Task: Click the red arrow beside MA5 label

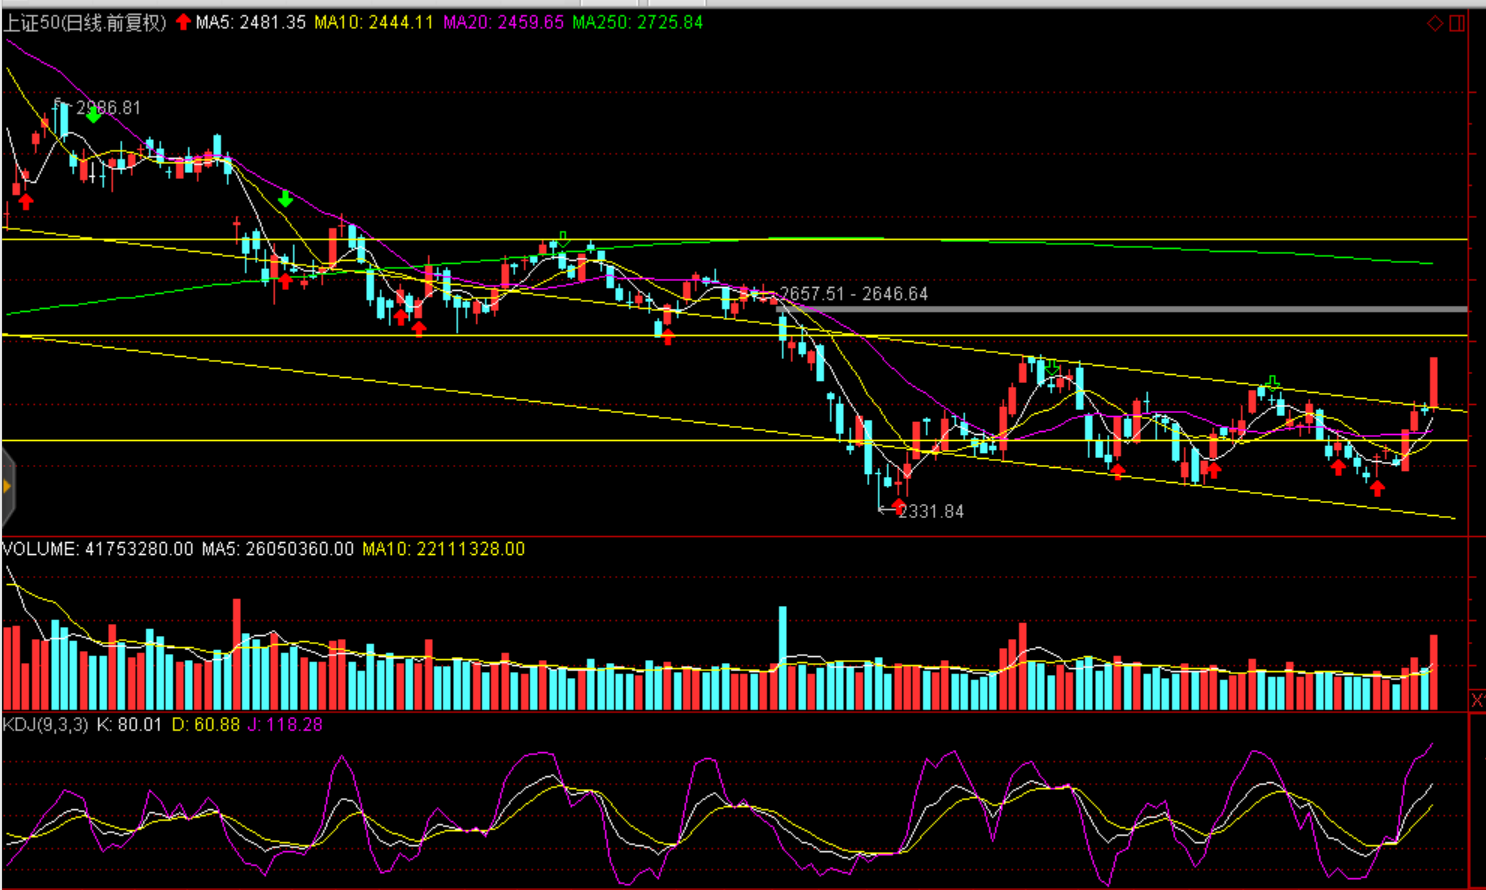Action: (x=183, y=22)
